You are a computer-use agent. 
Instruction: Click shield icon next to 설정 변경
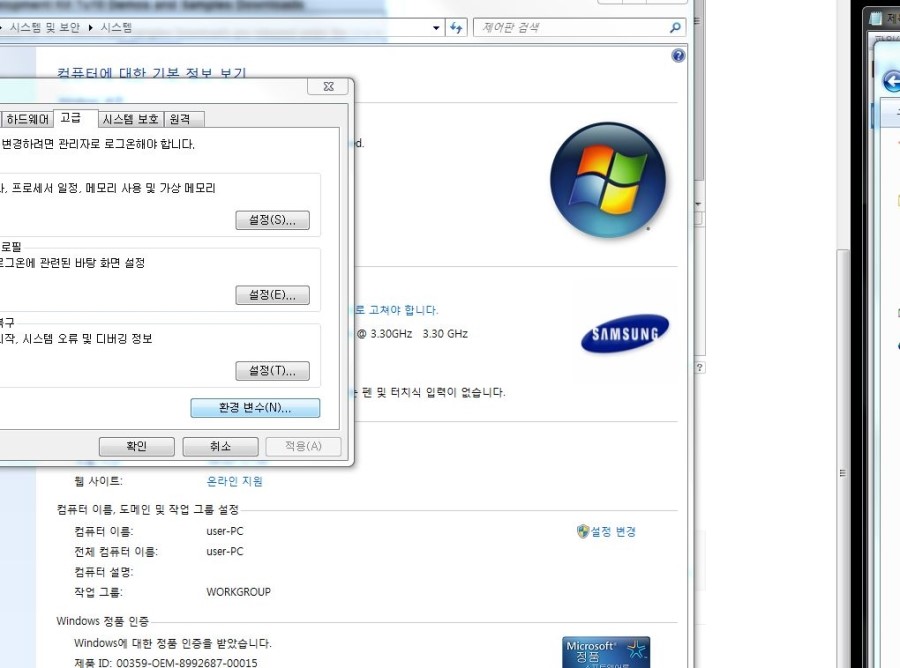(x=583, y=531)
